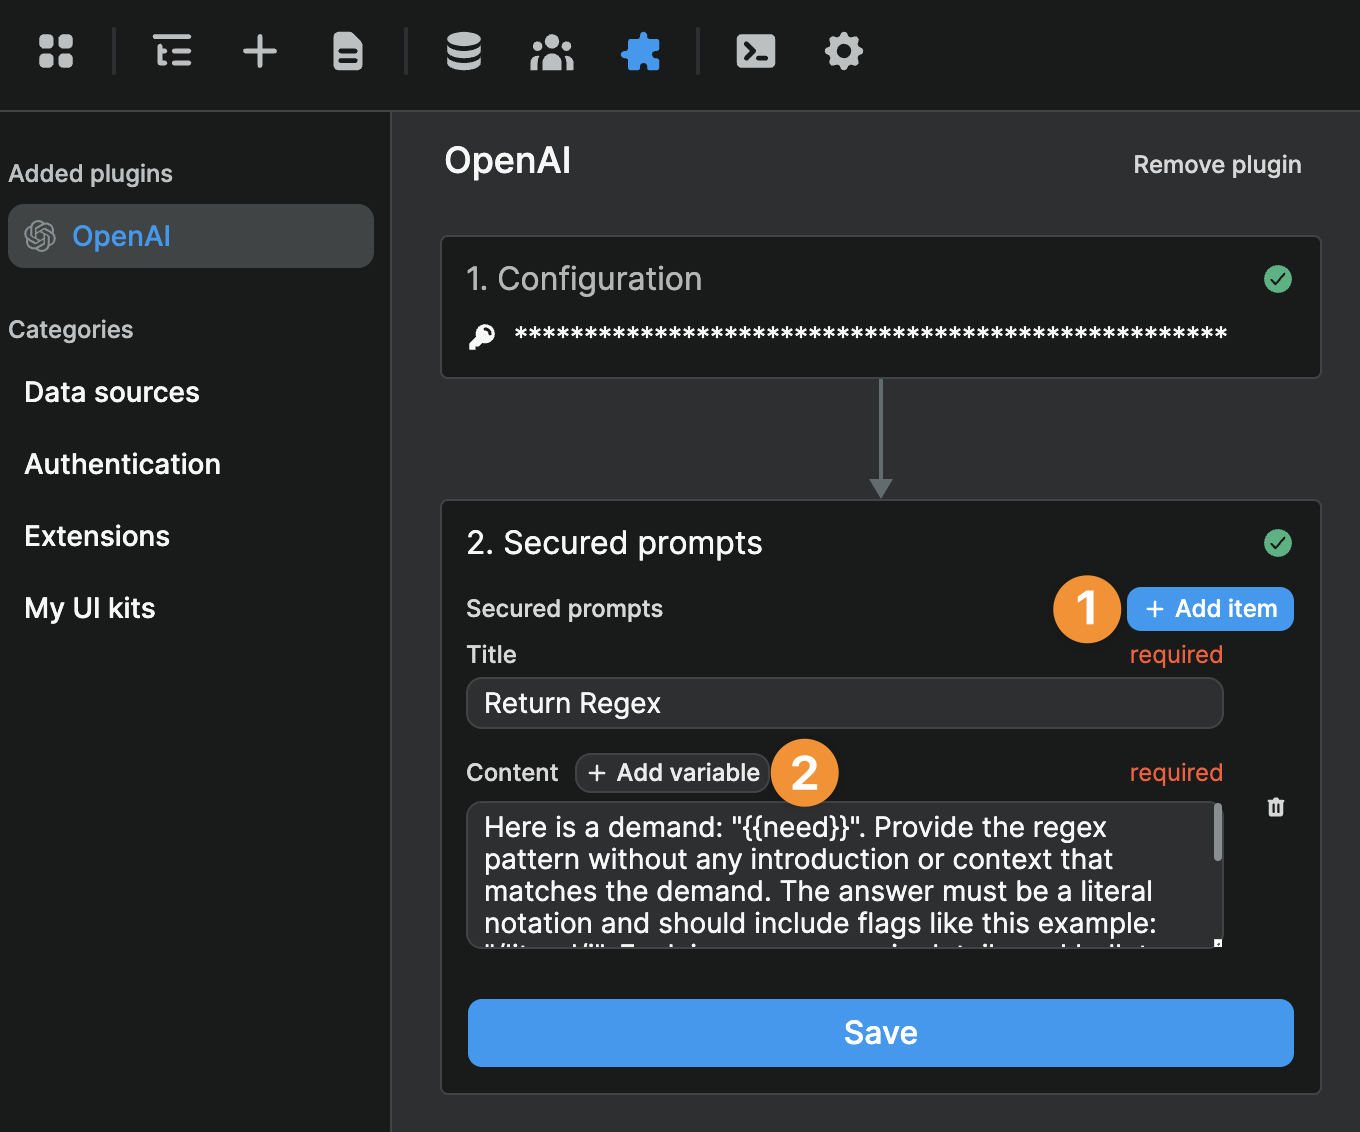Open the apps grid icon in the toolbar
Screen dimensions: 1360x1132
point(56,52)
